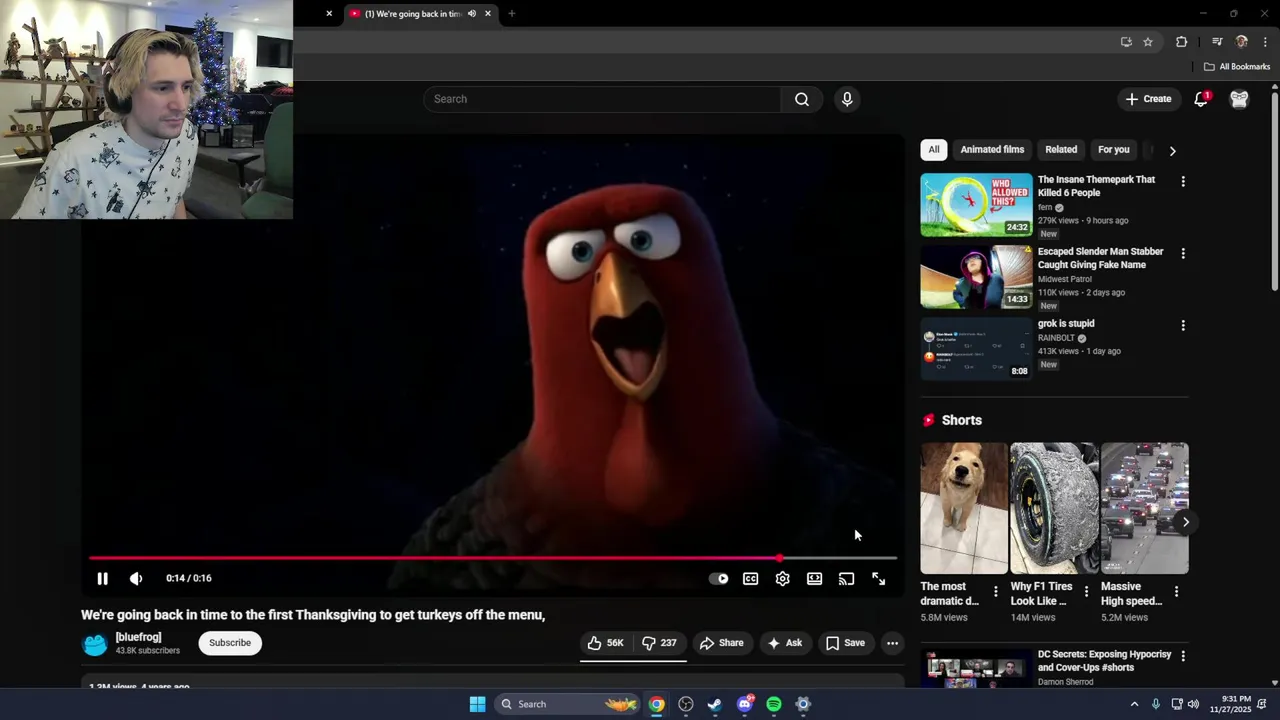Image resolution: width=1280 pixels, height=720 pixels.
Task: Open Escaped Slender Man Stabber video thumbnail
Action: (x=976, y=277)
